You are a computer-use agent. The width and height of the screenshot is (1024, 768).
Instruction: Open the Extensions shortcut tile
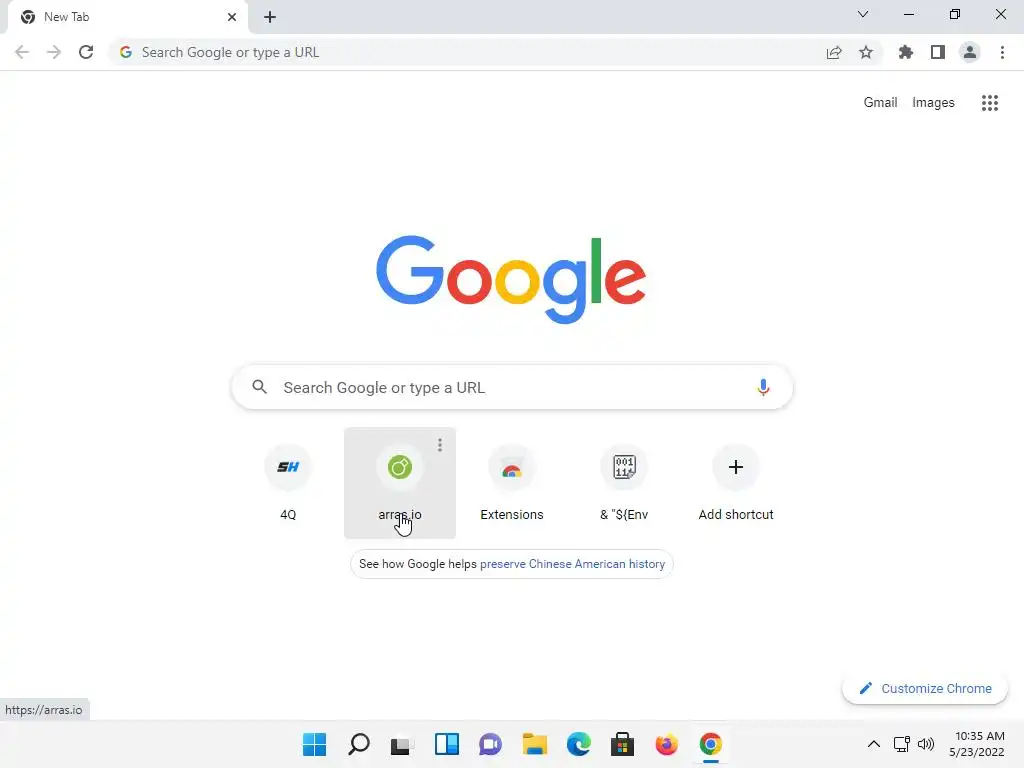point(512,483)
